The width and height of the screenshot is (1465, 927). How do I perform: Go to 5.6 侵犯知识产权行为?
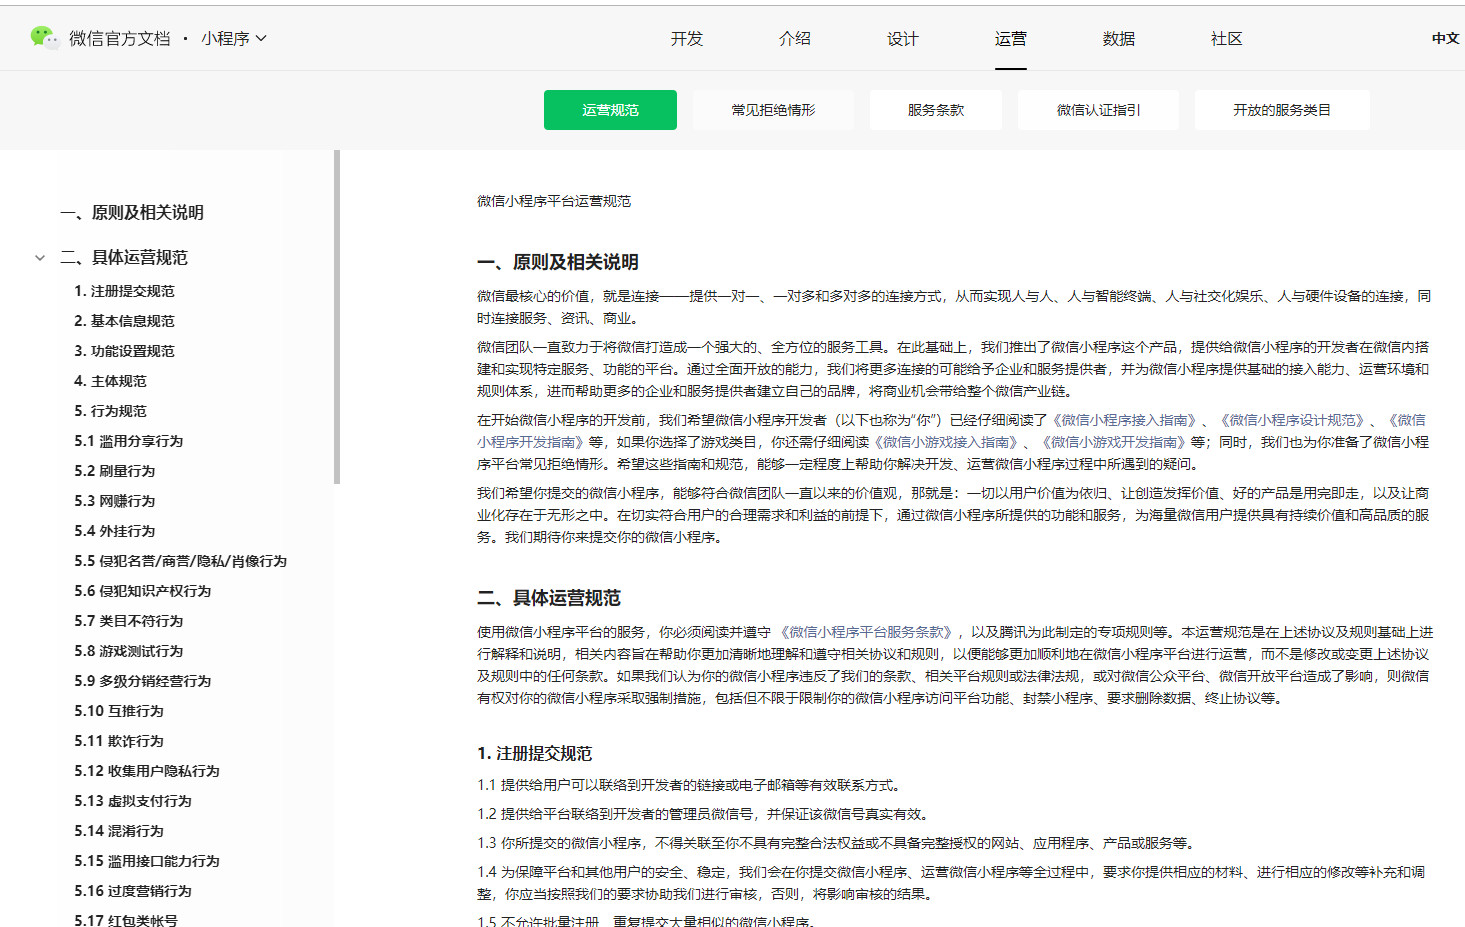(143, 591)
